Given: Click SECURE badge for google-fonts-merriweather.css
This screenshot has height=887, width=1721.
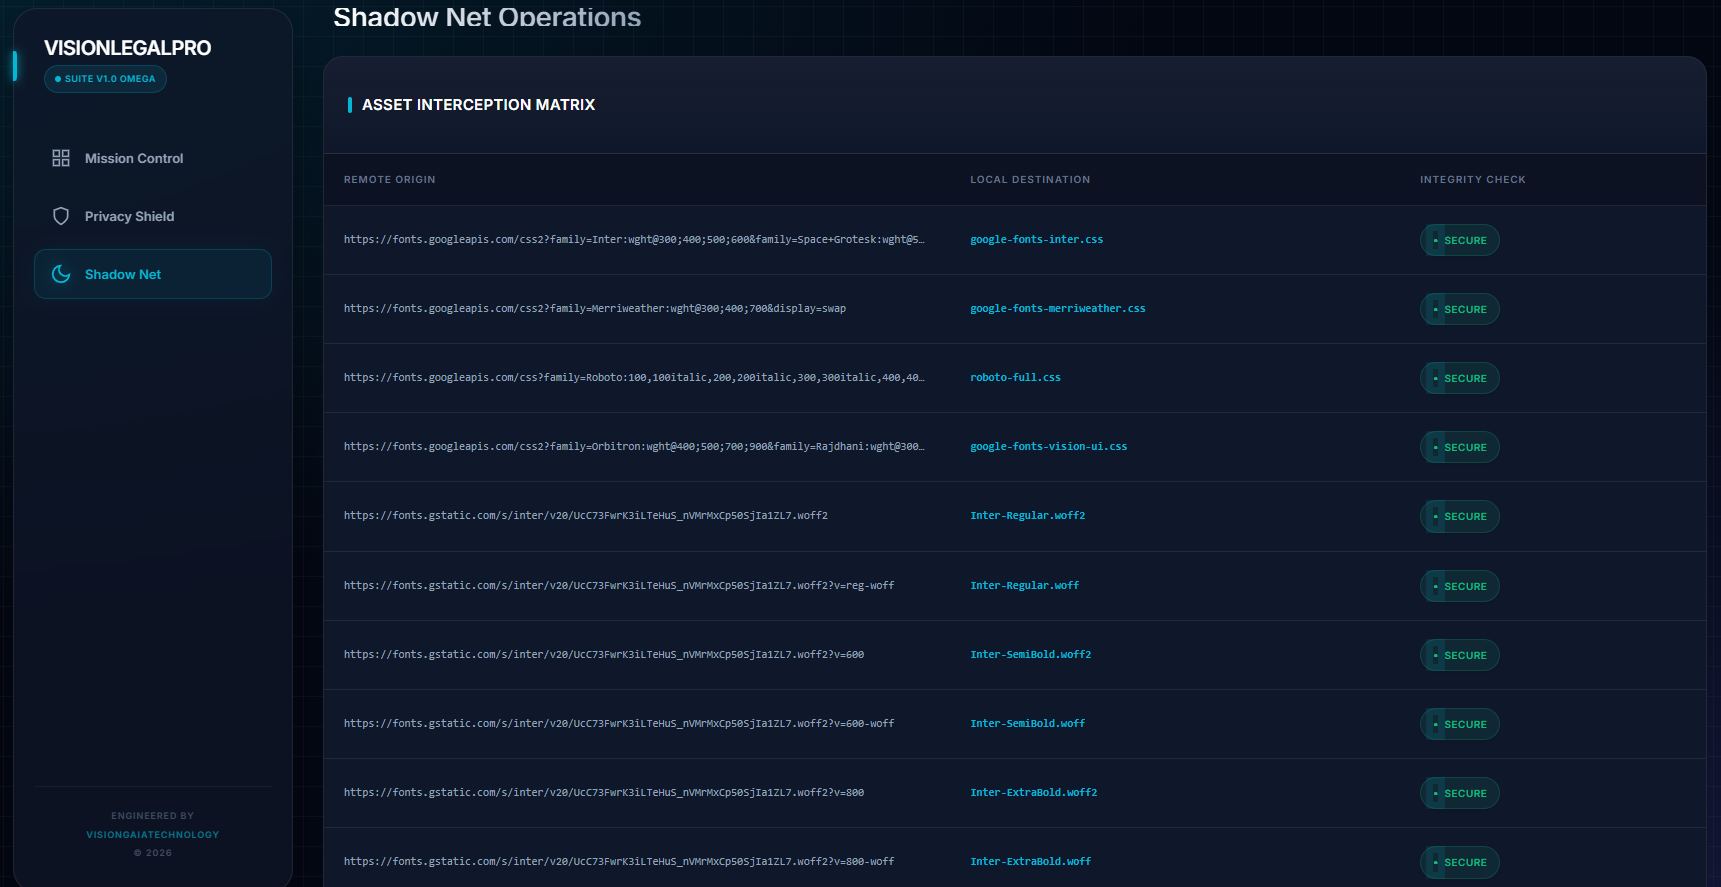Looking at the screenshot, I should 1460,309.
